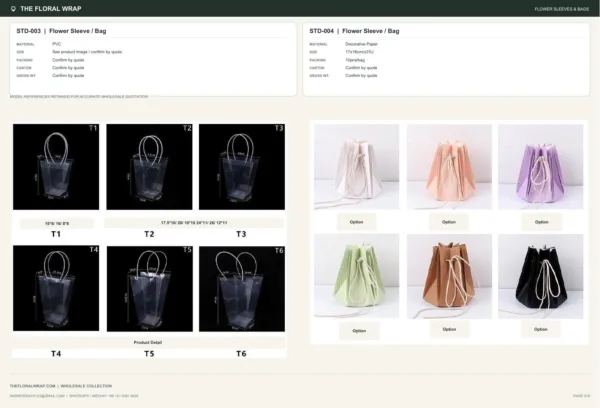Open the T6 clear PVC bag image
Screen dimensions: 600x408
click(x=242, y=289)
